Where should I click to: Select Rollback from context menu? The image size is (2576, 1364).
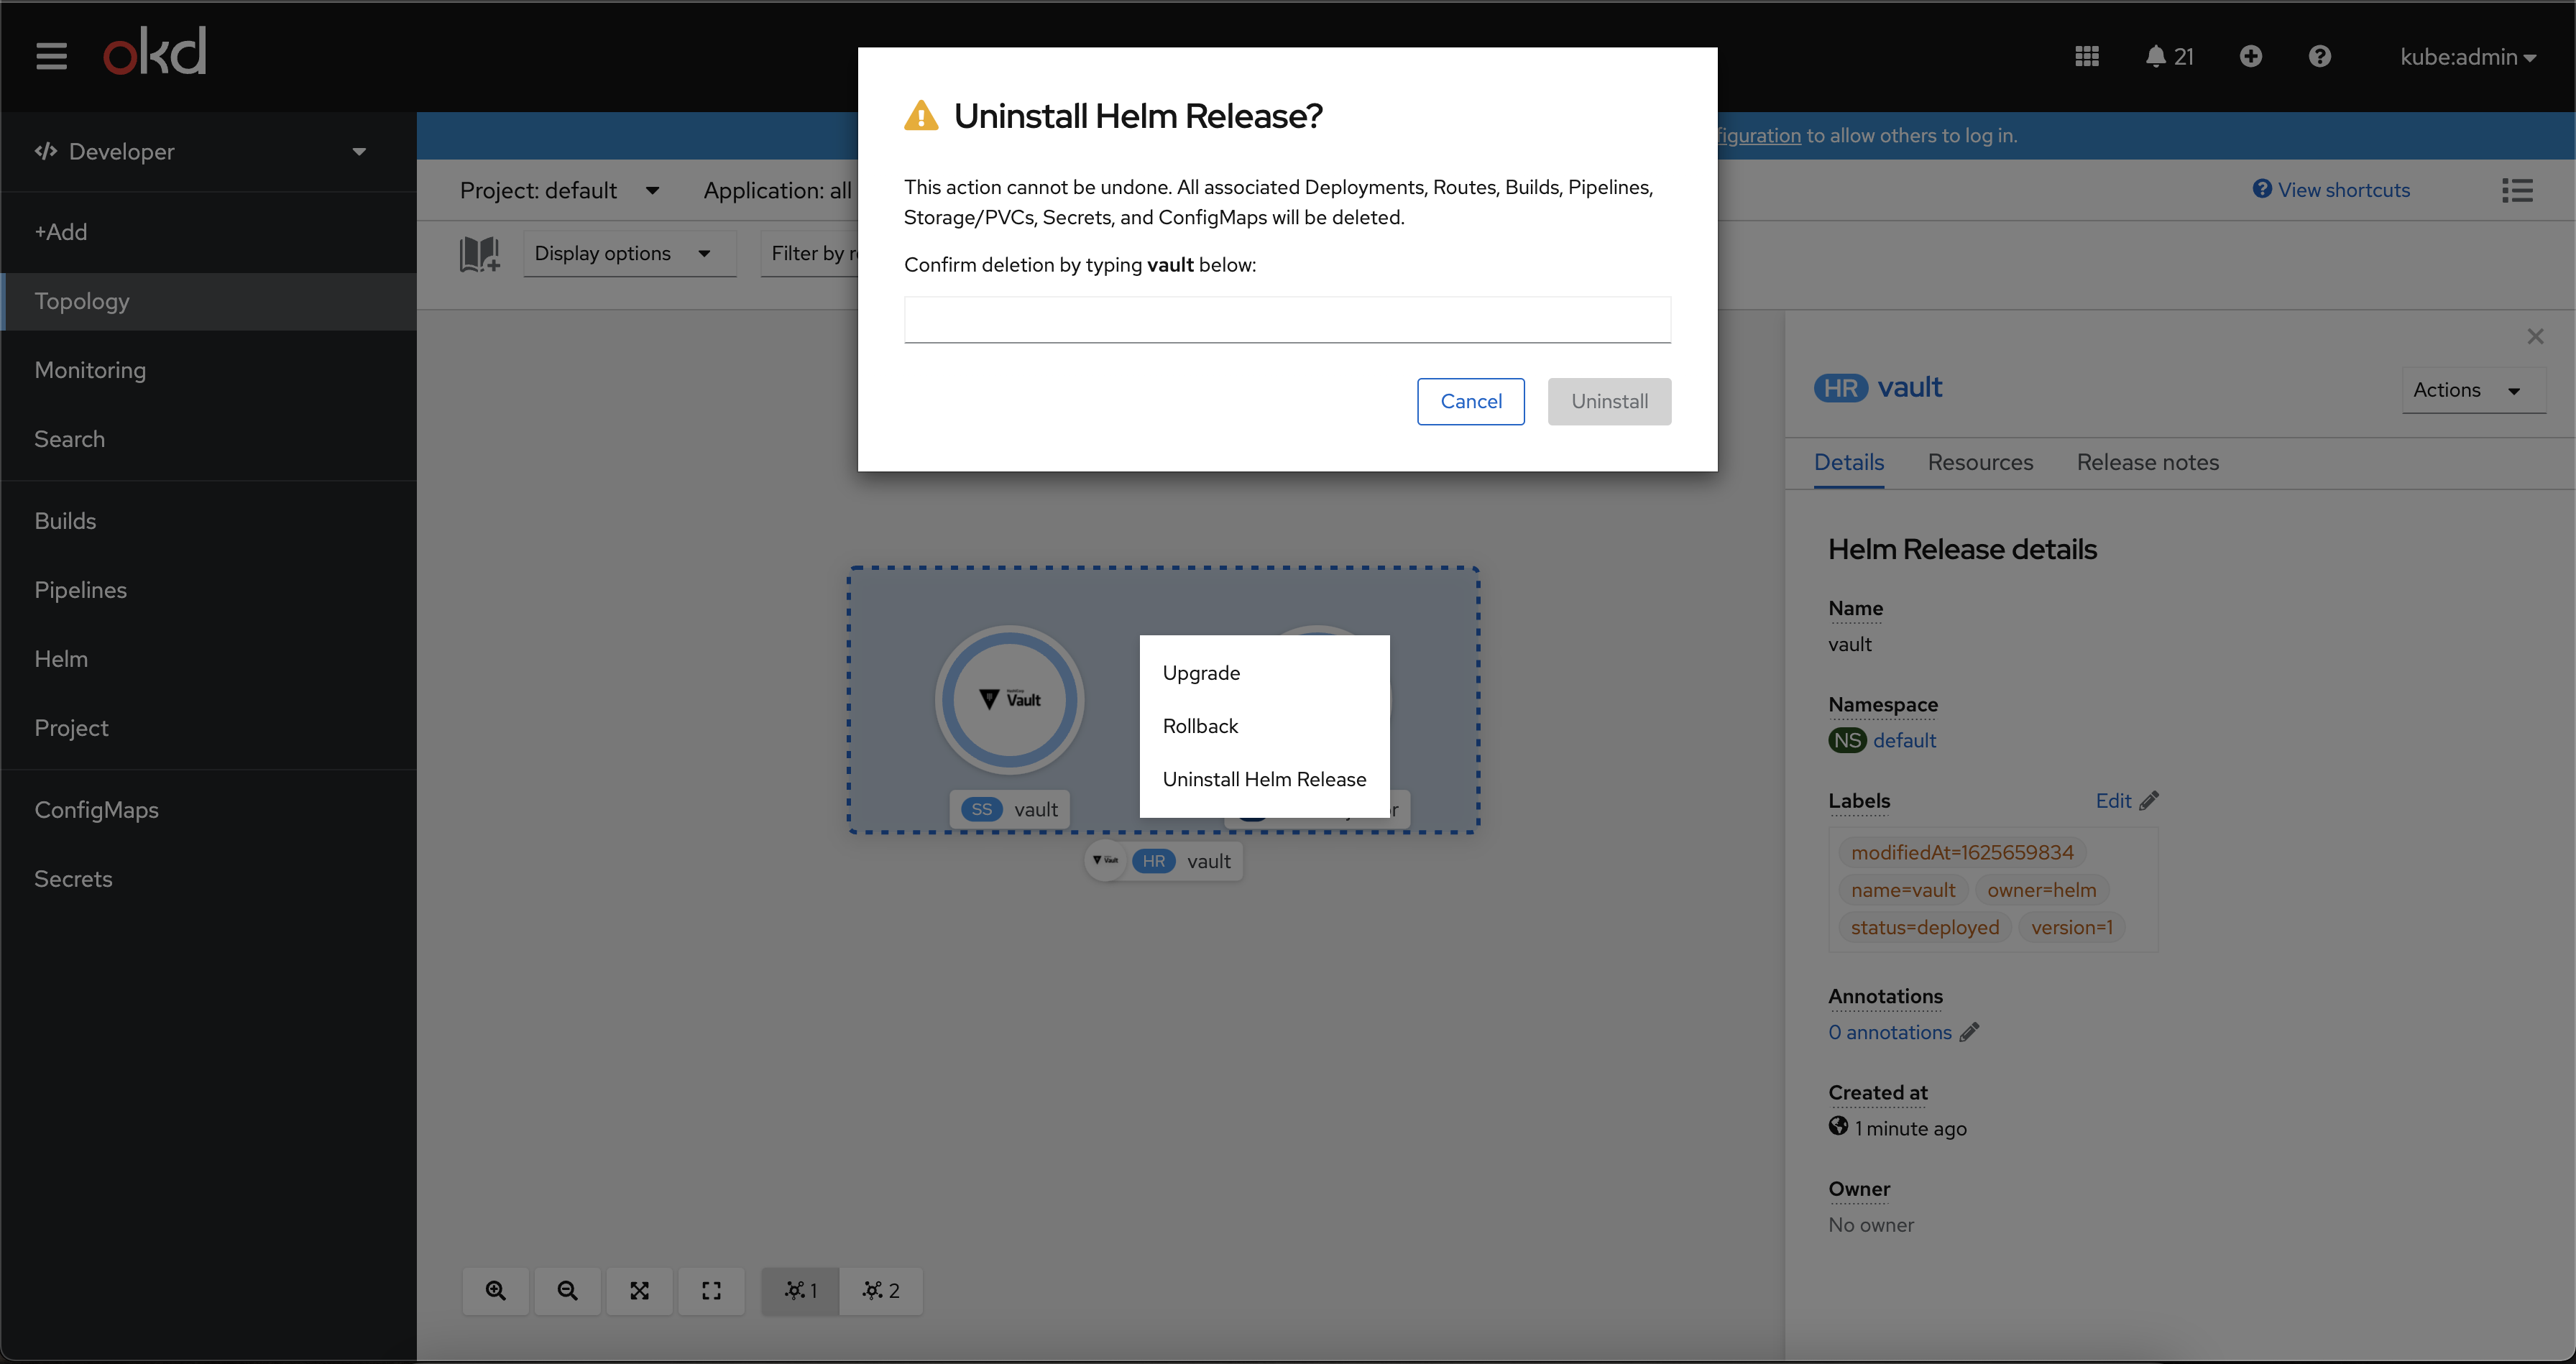pyautogui.click(x=1200, y=726)
